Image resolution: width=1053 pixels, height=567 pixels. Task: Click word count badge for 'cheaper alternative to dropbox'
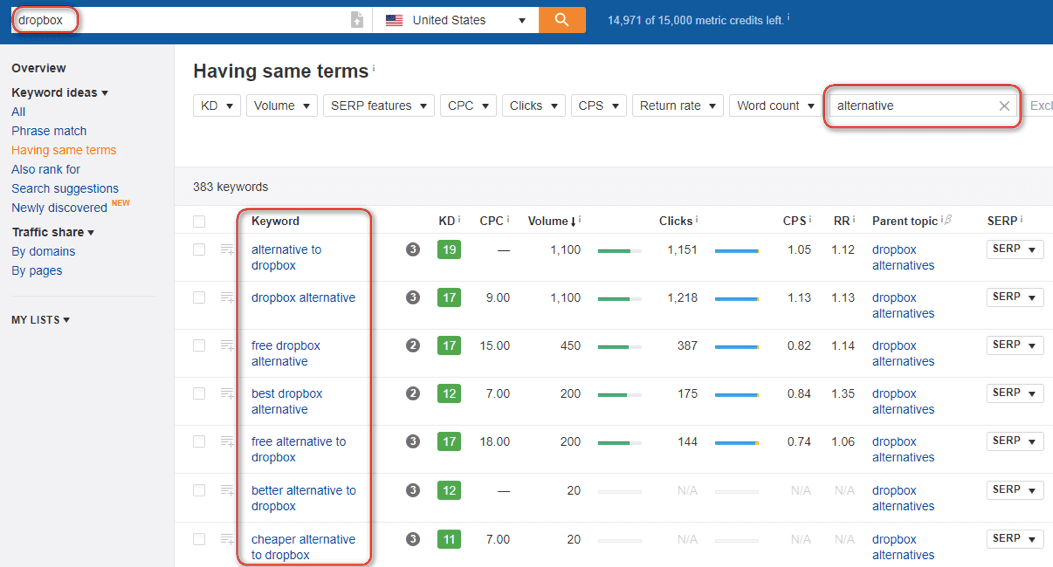[x=413, y=539]
